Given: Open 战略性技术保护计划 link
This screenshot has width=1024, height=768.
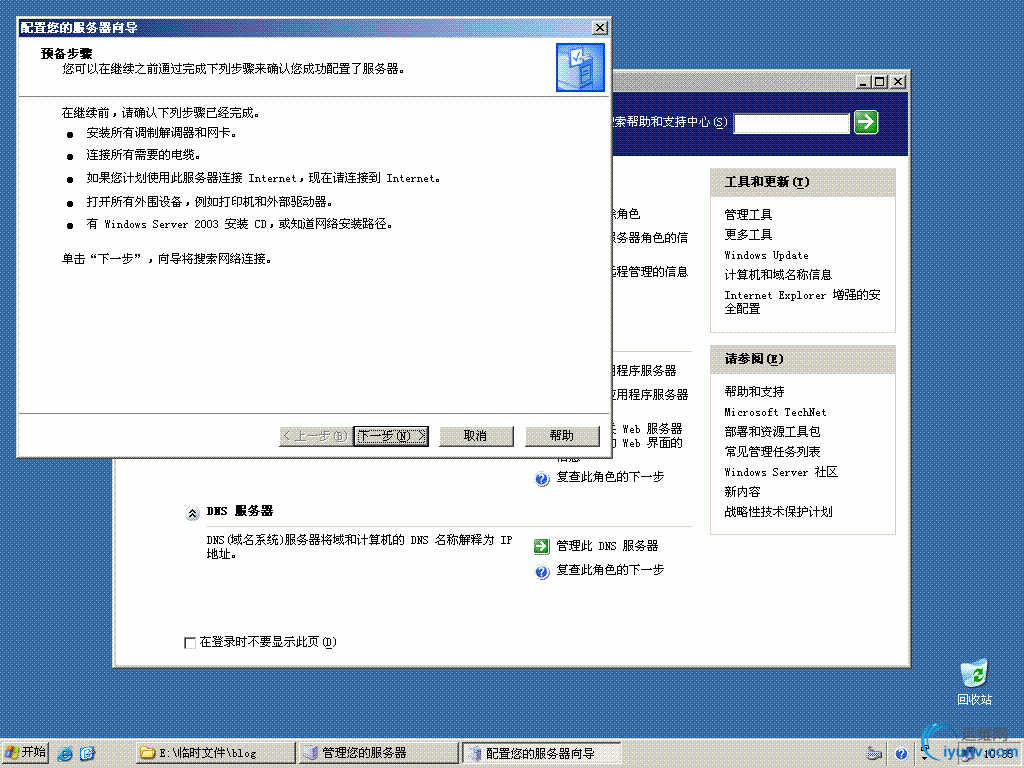Looking at the screenshot, I should [x=778, y=512].
